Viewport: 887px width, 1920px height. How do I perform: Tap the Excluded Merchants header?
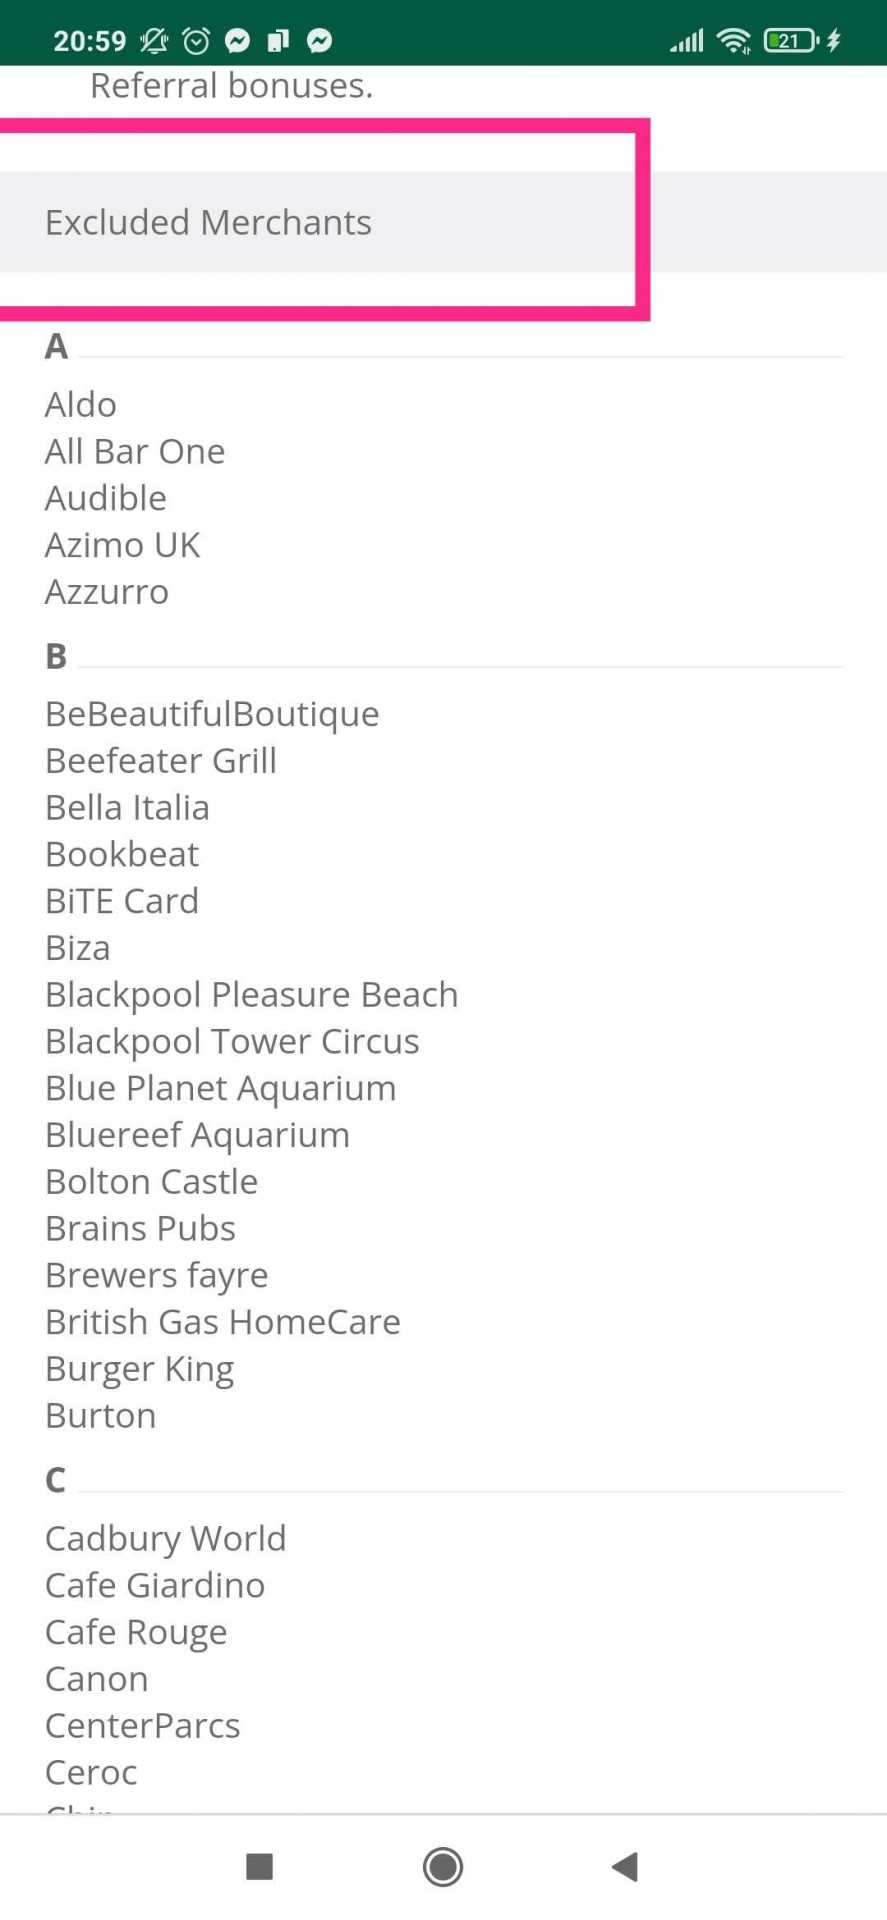pos(208,222)
